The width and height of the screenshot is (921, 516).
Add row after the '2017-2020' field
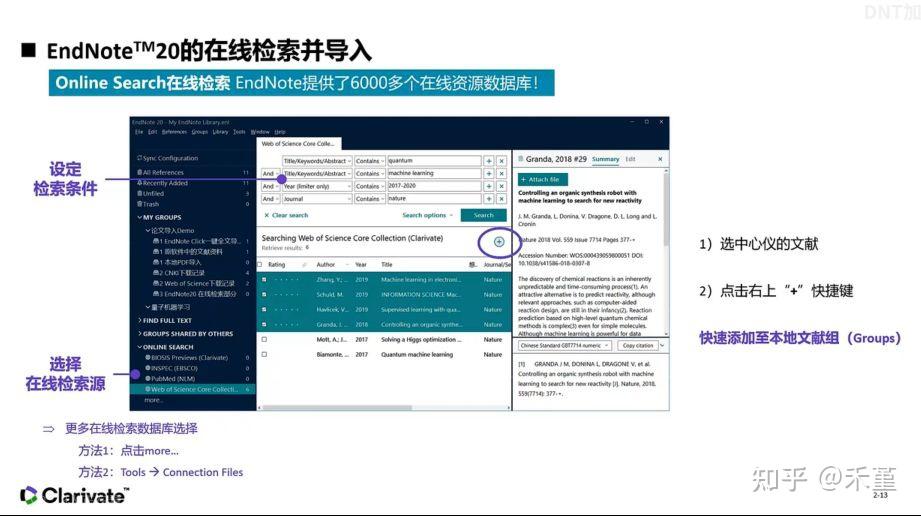click(x=489, y=186)
